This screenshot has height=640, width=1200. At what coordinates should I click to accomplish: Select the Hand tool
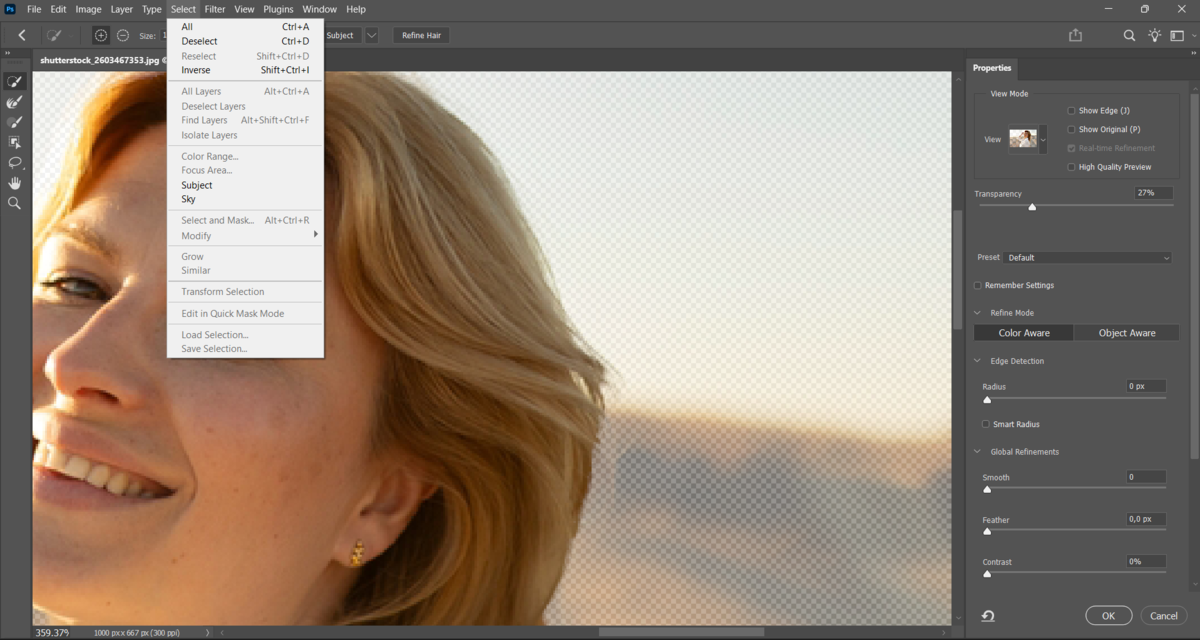[15, 183]
